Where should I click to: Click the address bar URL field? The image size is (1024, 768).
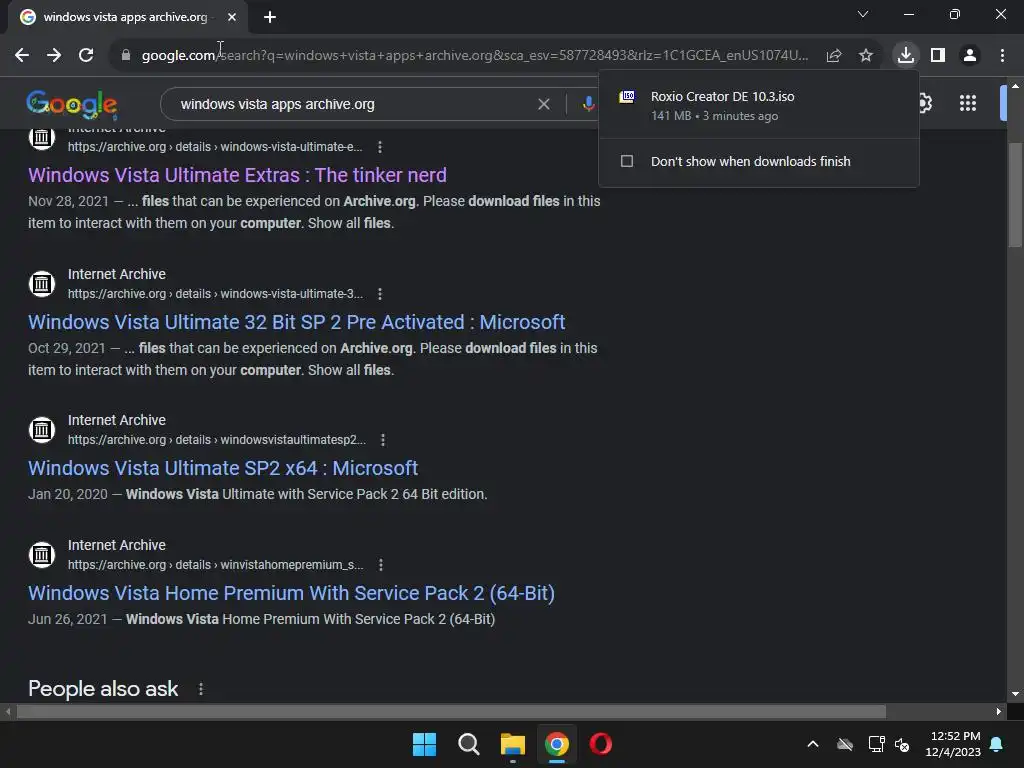[x=475, y=55]
